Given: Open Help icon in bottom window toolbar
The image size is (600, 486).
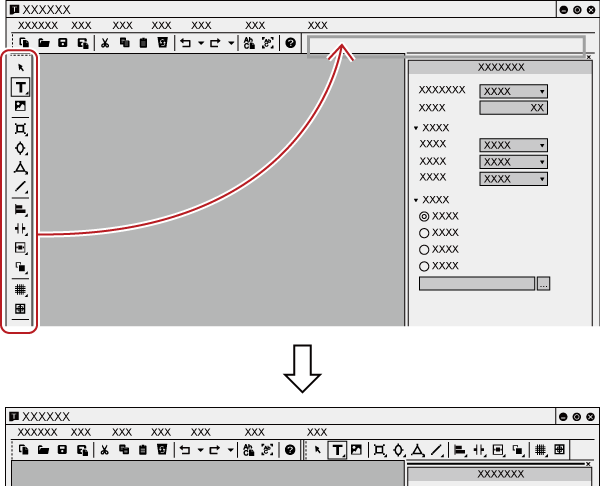Looking at the screenshot, I should (x=290, y=450).
